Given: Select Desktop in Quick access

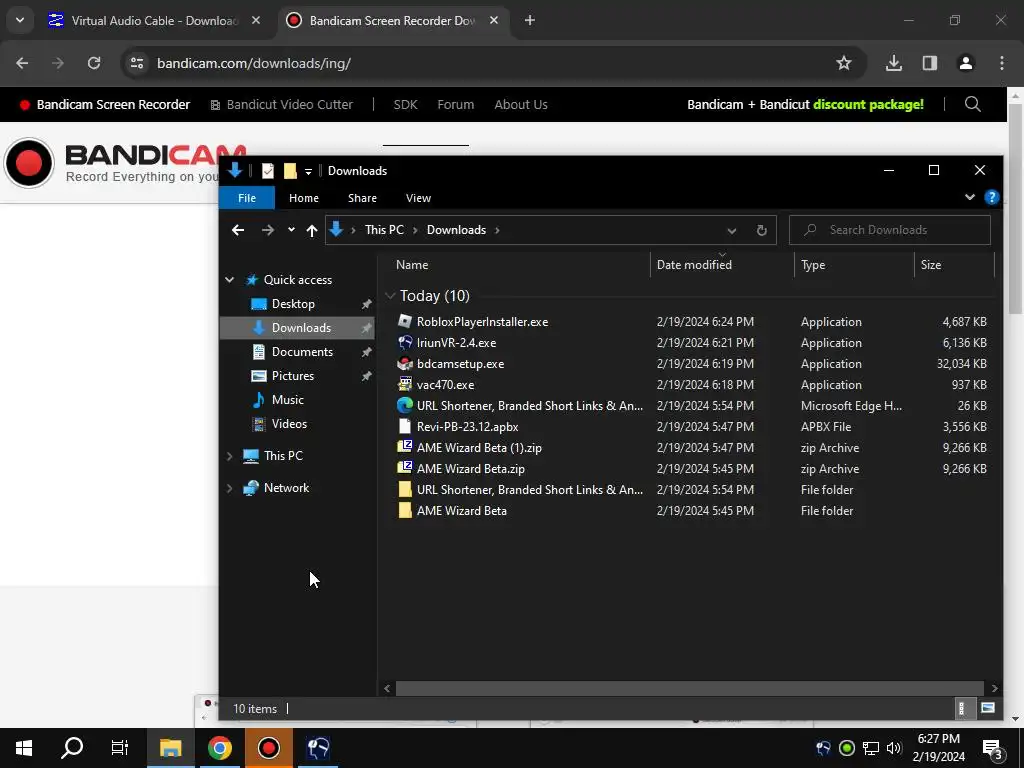Looking at the screenshot, I should click(x=293, y=304).
